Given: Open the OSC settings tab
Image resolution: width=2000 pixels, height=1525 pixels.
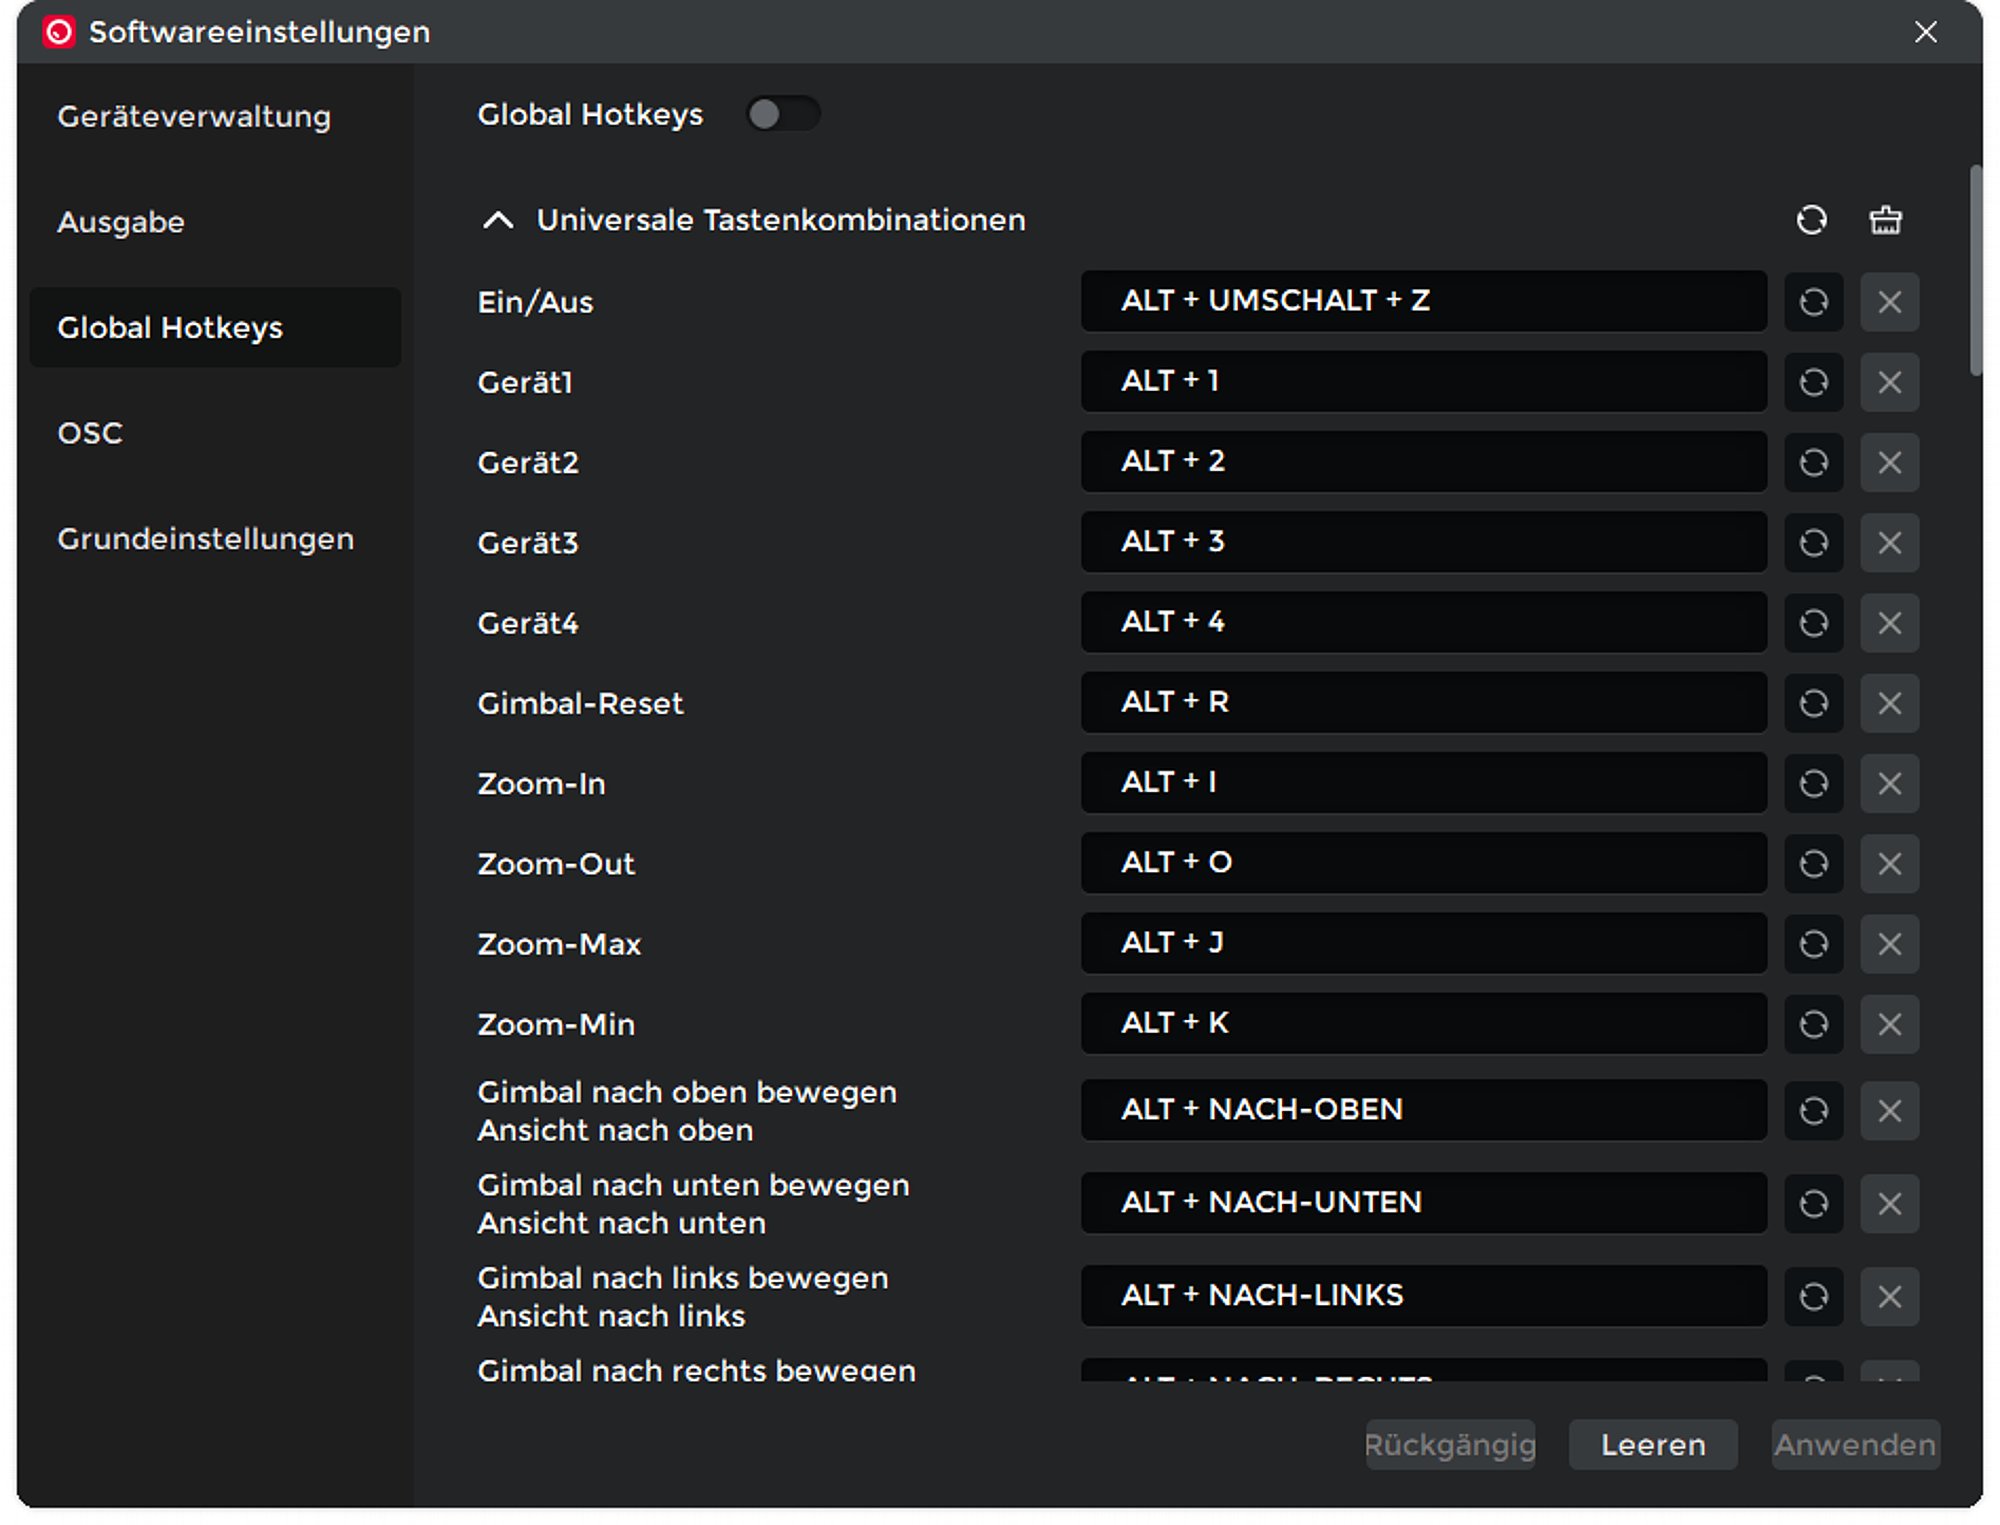Looking at the screenshot, I should tap(90, 433).
